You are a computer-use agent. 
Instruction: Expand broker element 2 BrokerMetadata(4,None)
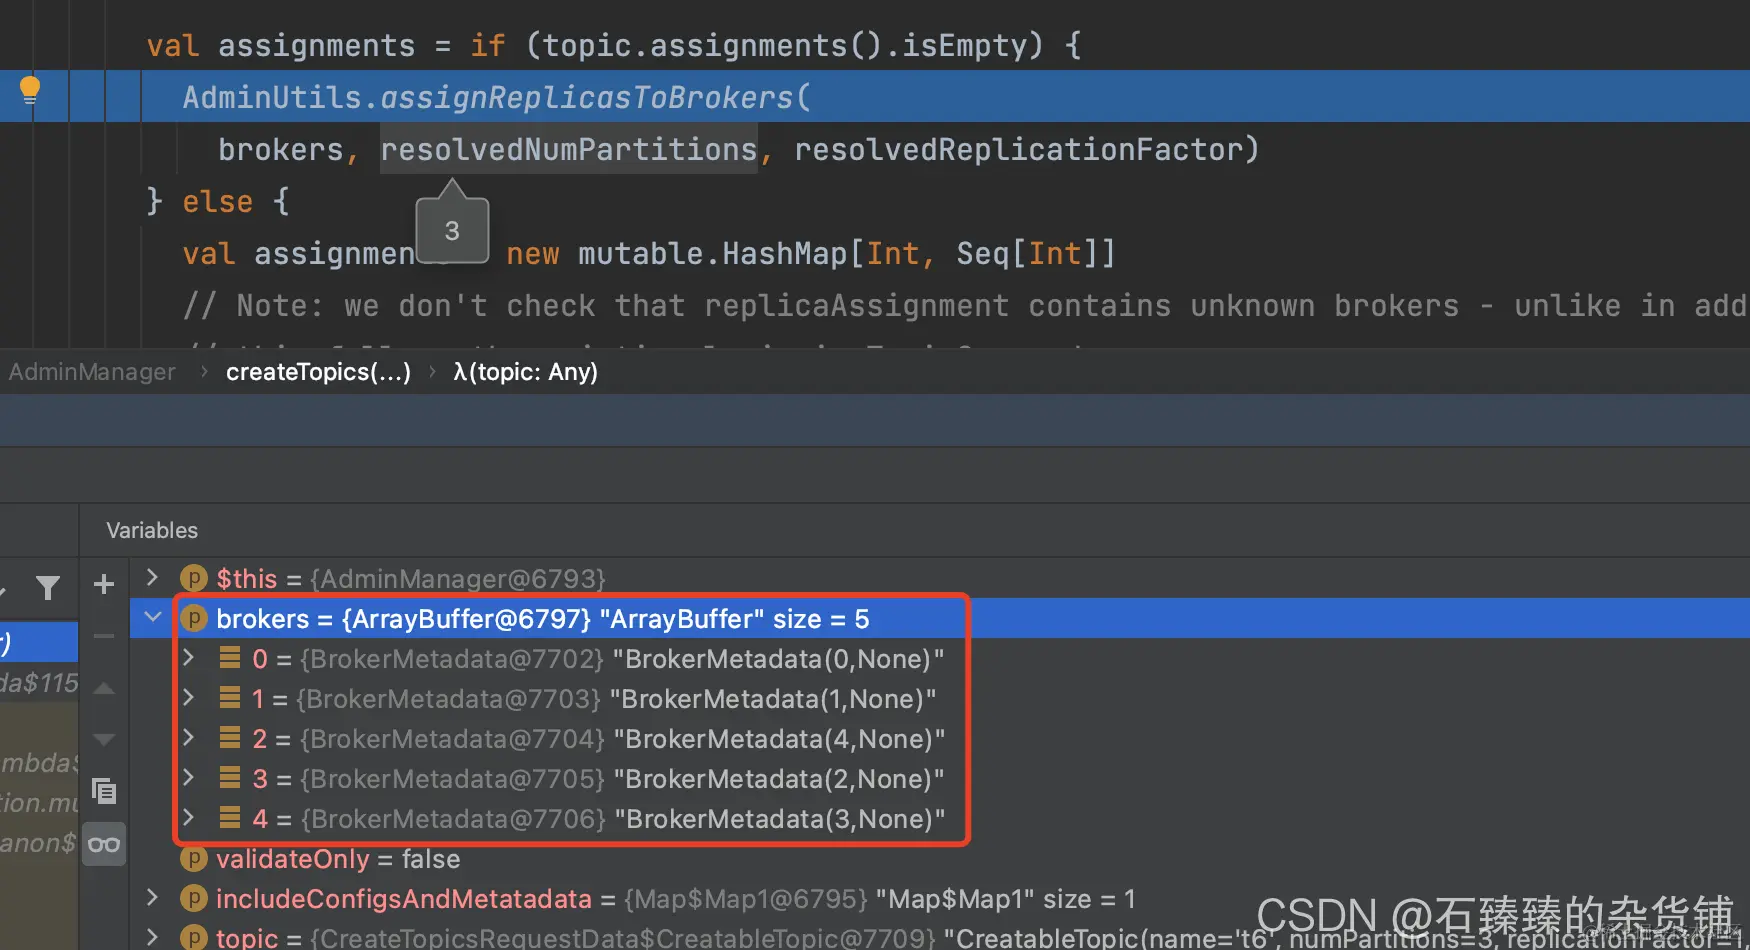point(188,737)
